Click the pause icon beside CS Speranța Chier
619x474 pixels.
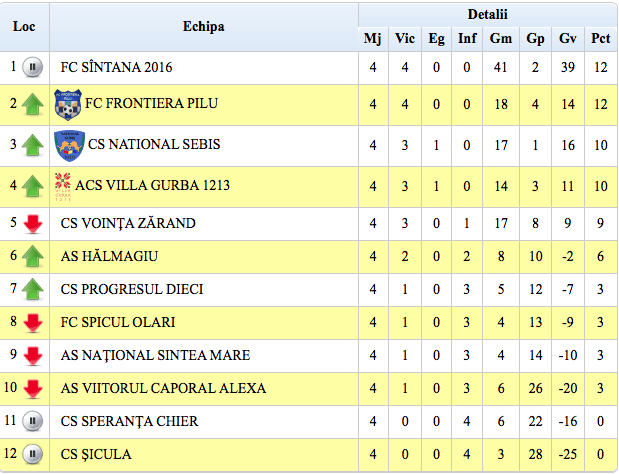(33, 422)
